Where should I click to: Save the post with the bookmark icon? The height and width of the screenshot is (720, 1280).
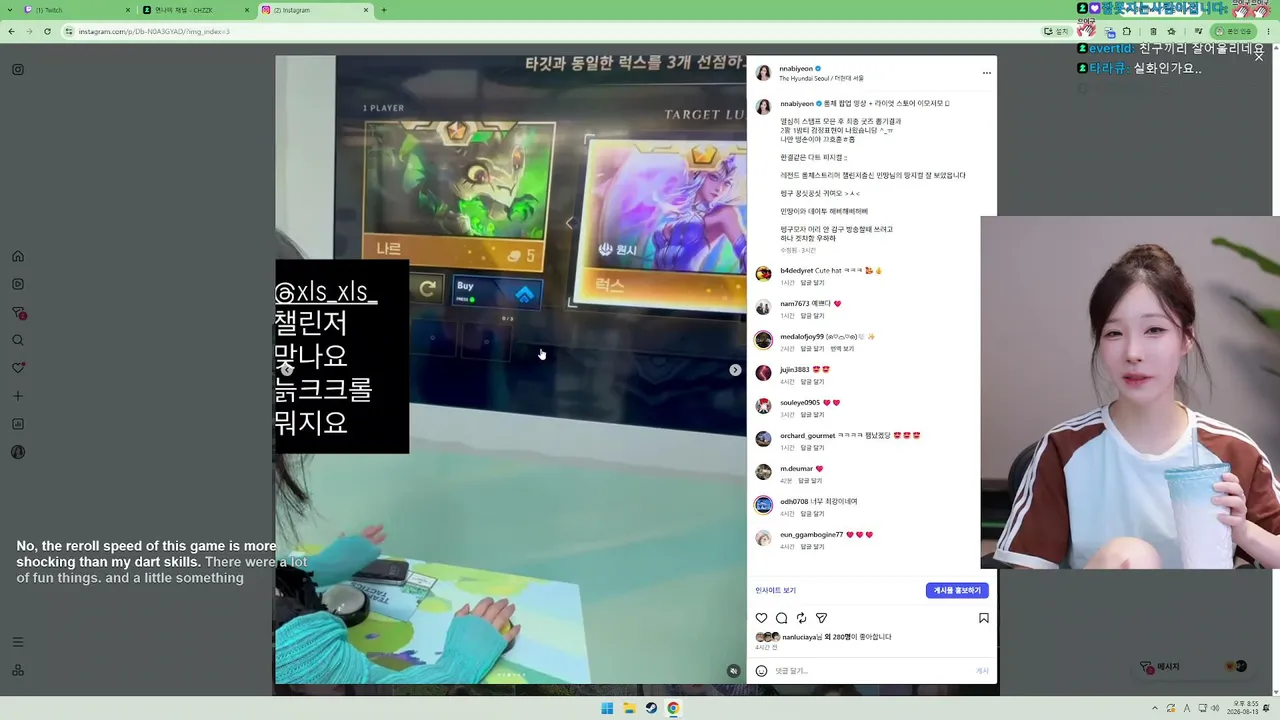(984, 618)
